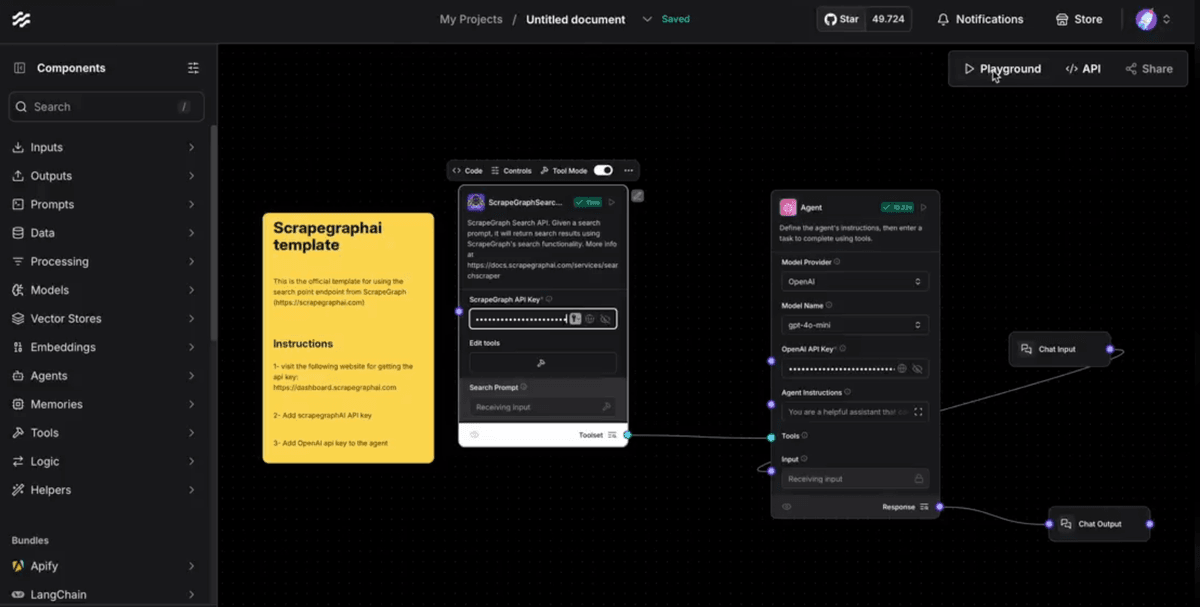Open the Edit tools wrench button
This screenshot has height=607, width=1200.
pyautogui.click(x=540, y=362)
